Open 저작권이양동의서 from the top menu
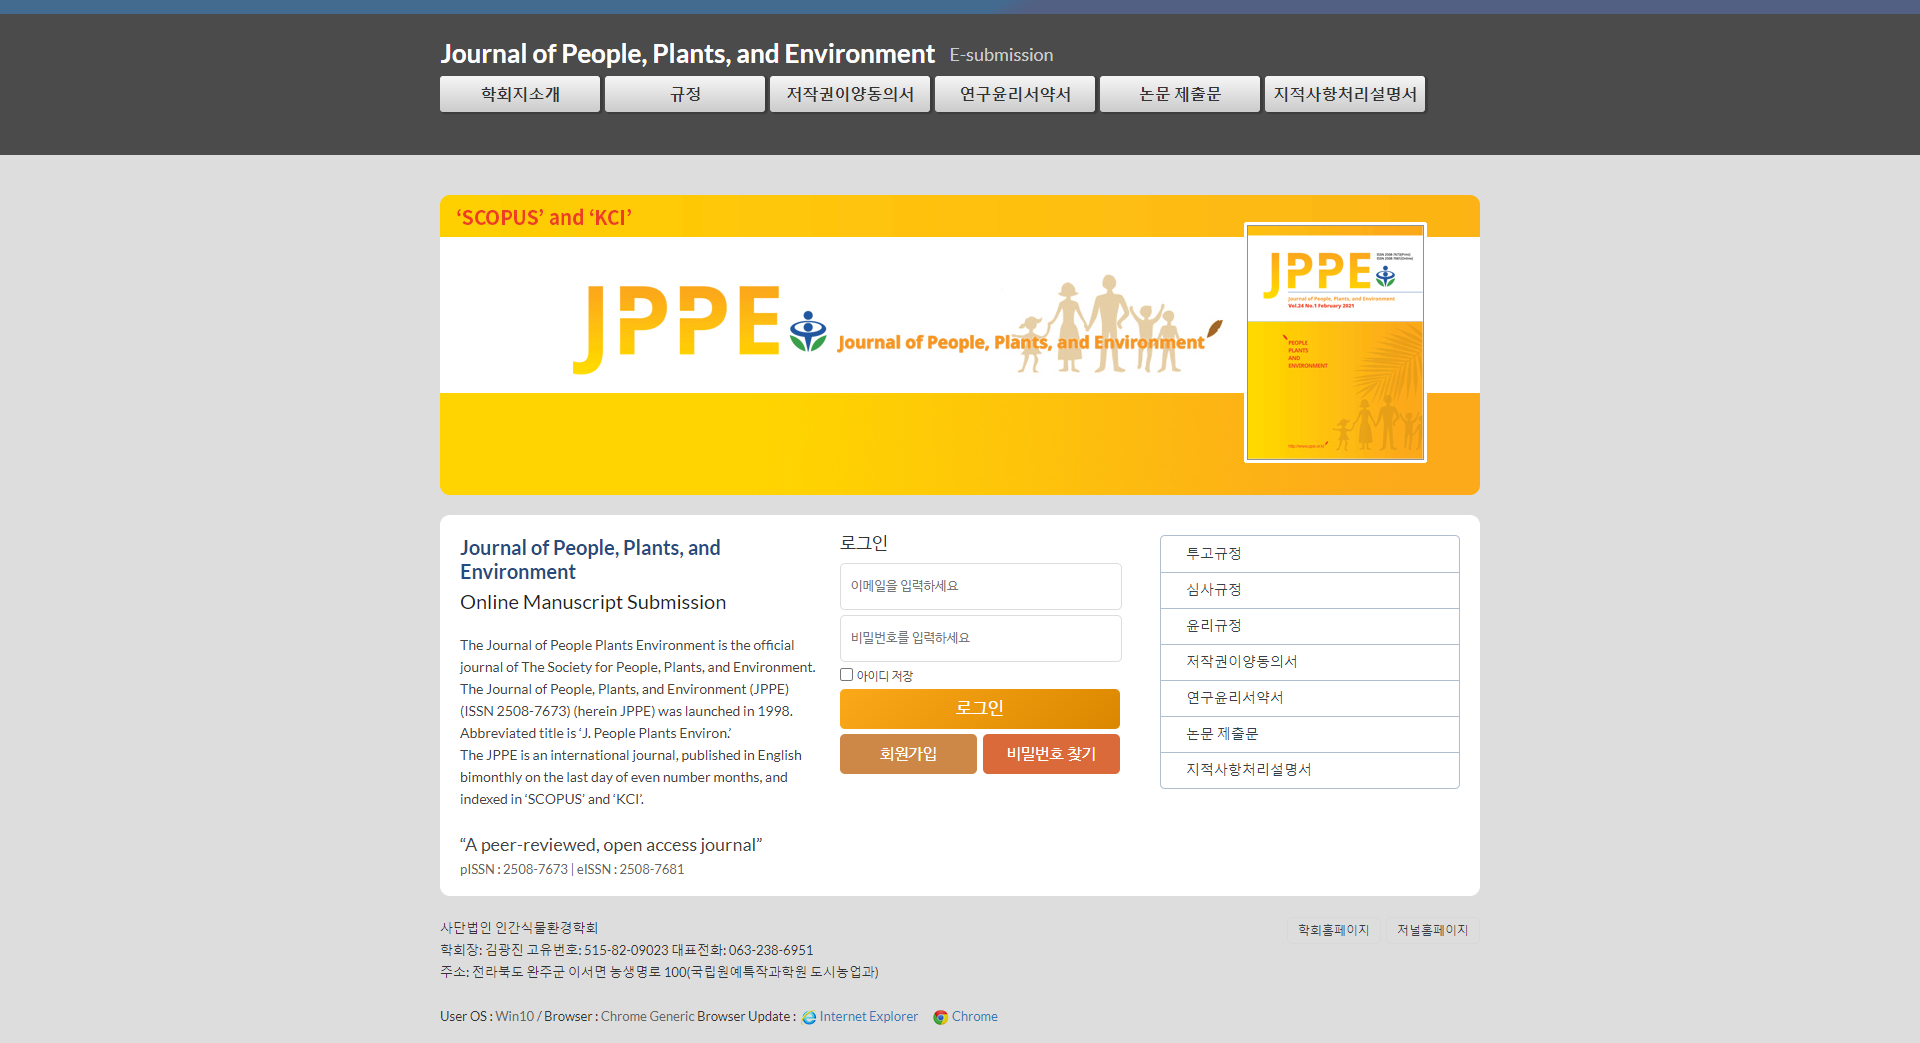This screenshot has width=1920, height=1043. pyautogui.click(x=849, y=93)
